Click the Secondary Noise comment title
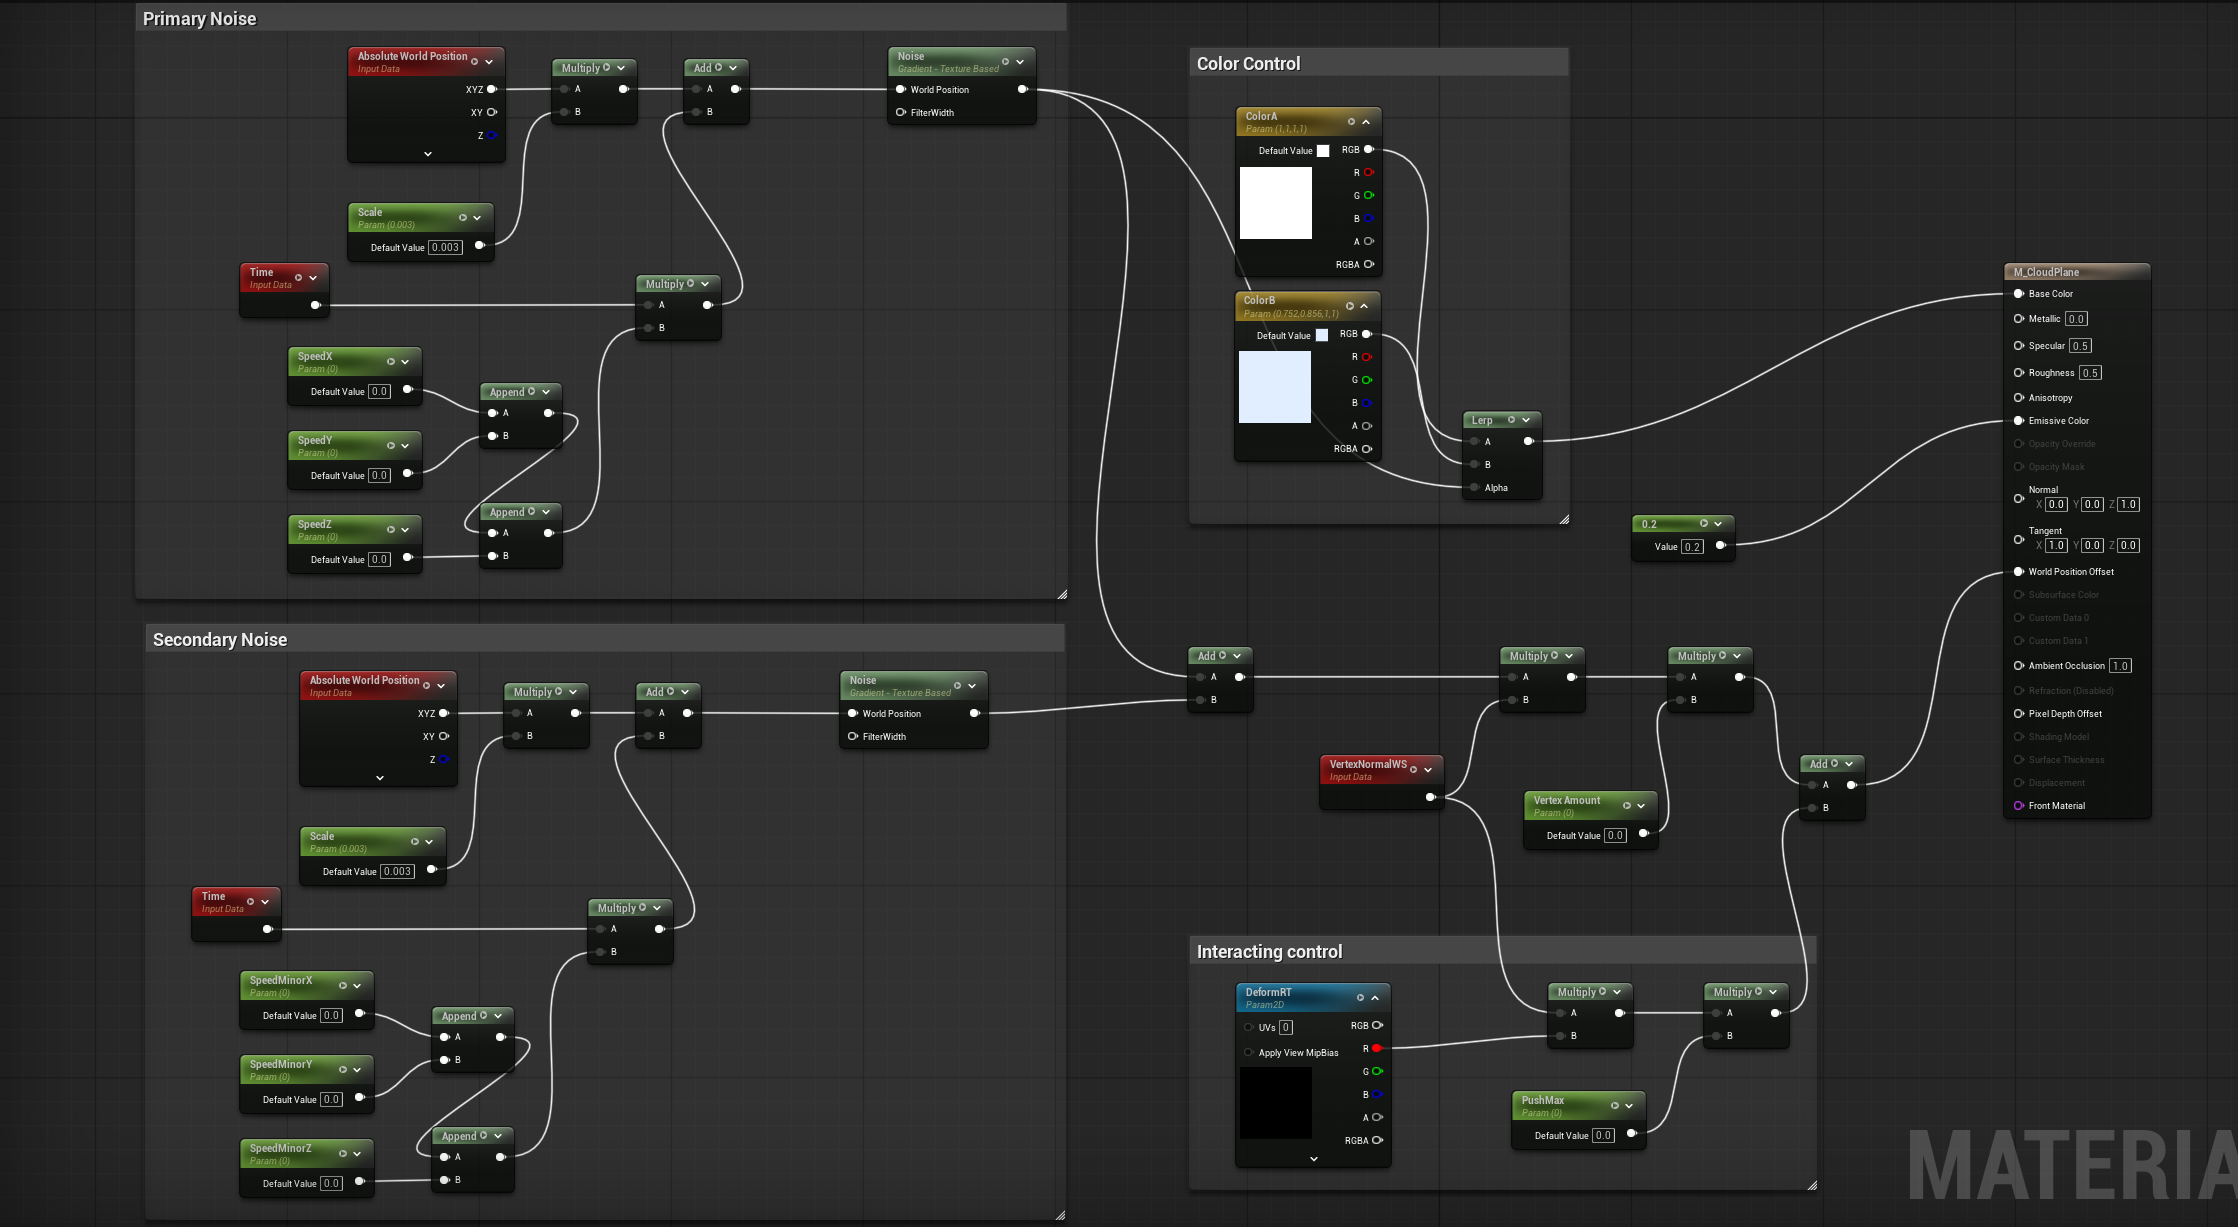The image size is (2238, 1227). (x=220, y=640)
